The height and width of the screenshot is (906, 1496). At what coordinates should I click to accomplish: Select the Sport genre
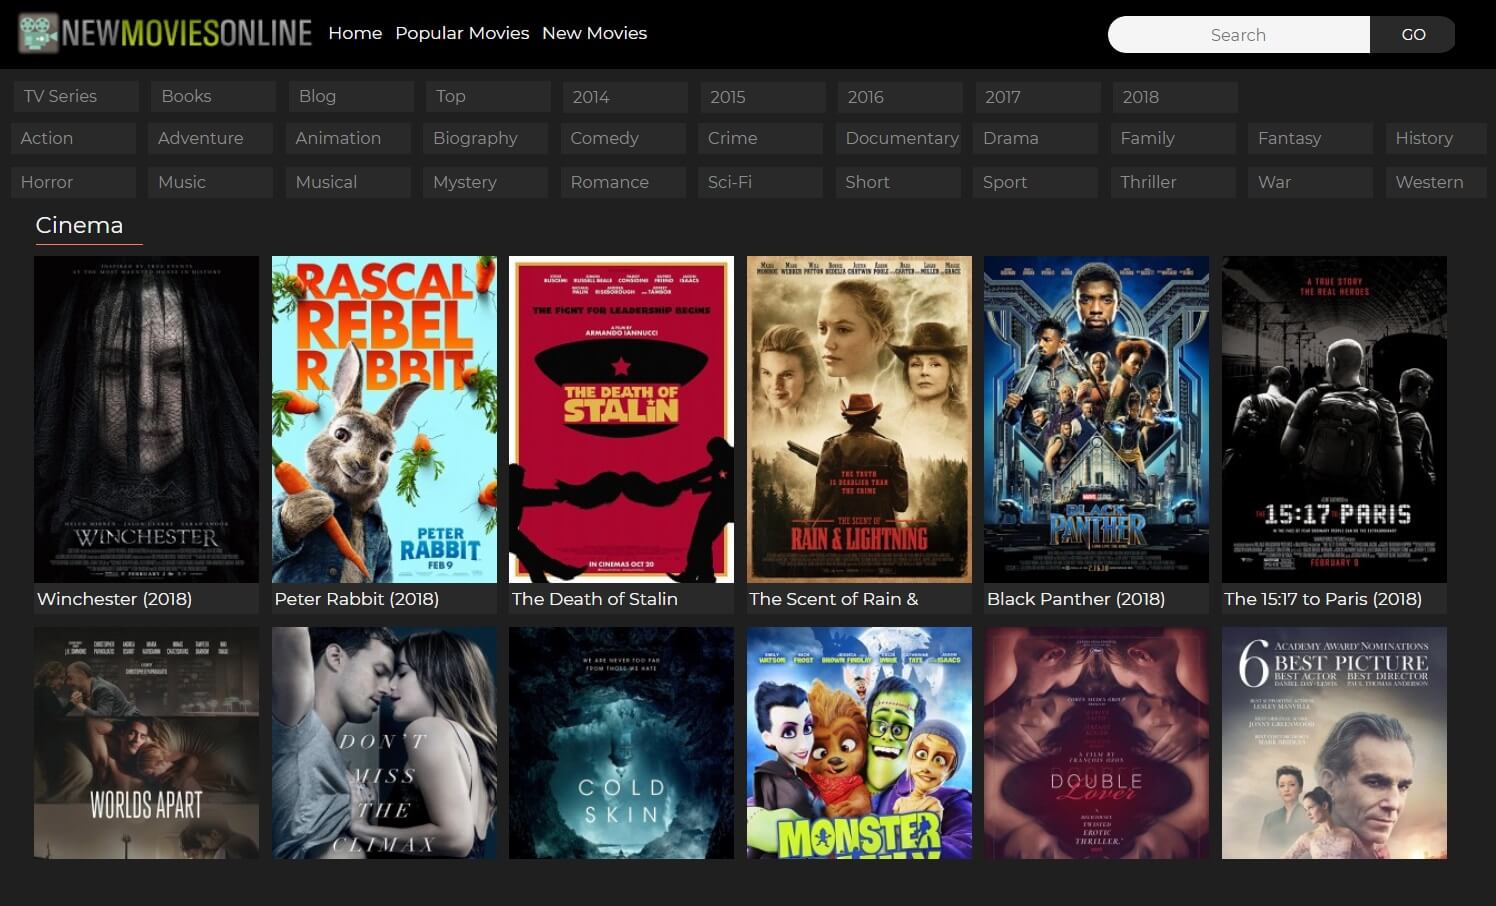click(1035, 182)
